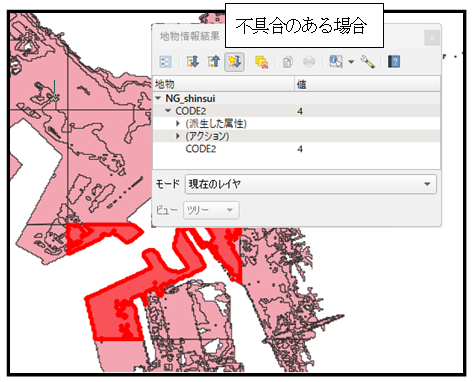Screen dimensions: 472x382
Task: Expand the (アクション) node
Action: pyautogui.click(x=178, y=136)
